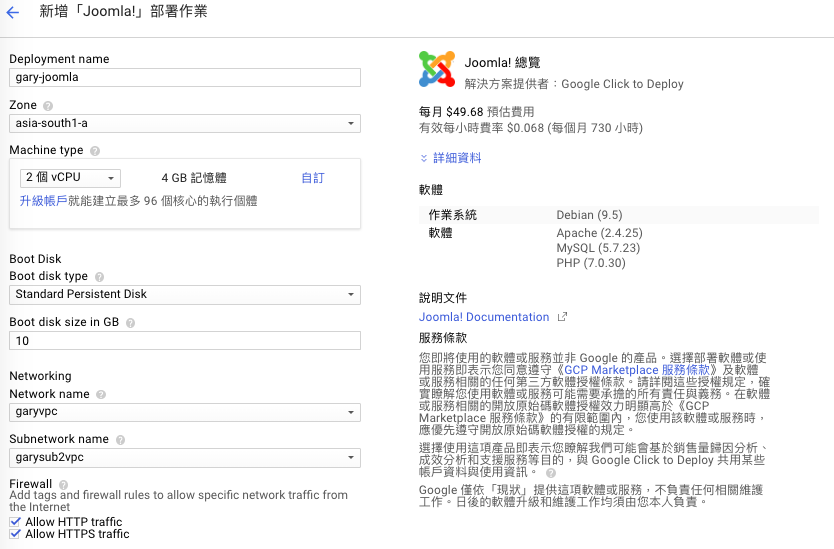Click the page title 新增「Joomla!」部署作業
Viewport: 834px width, 549px height.
click(123, 12)
